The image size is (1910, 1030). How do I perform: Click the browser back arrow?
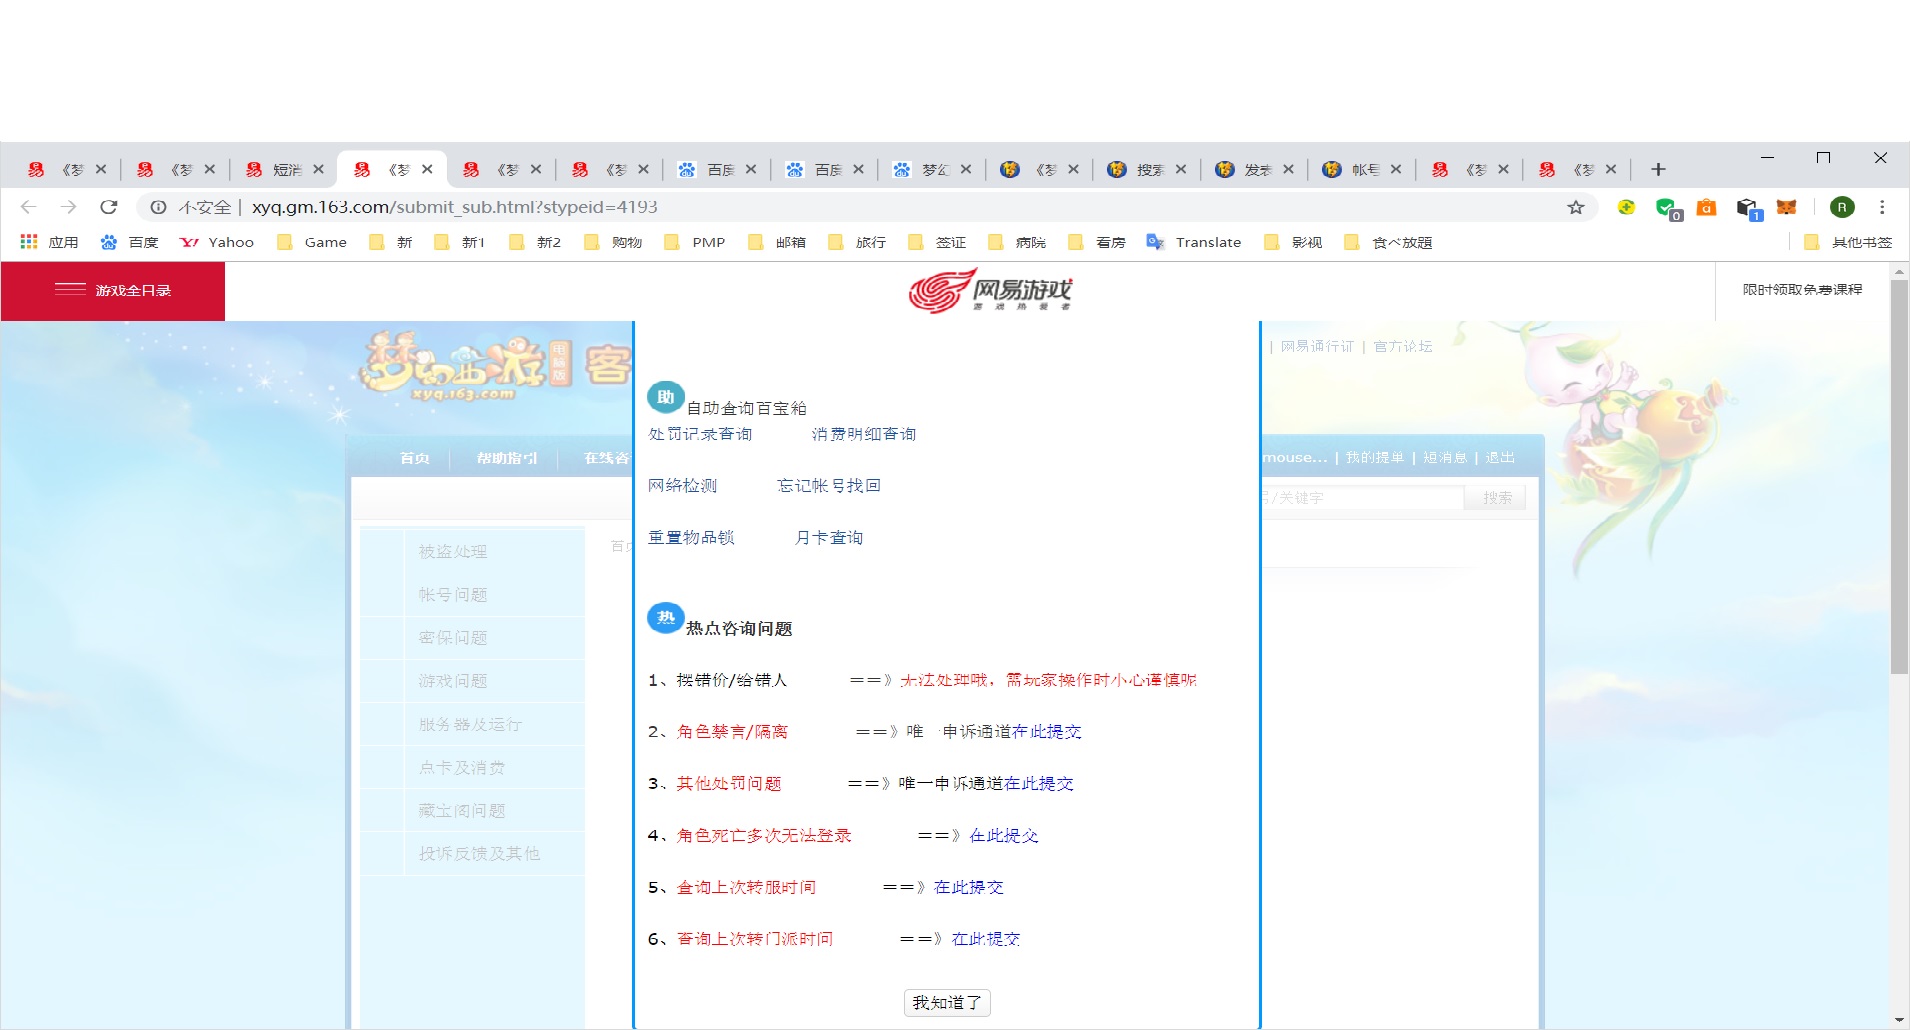[28, 207]
